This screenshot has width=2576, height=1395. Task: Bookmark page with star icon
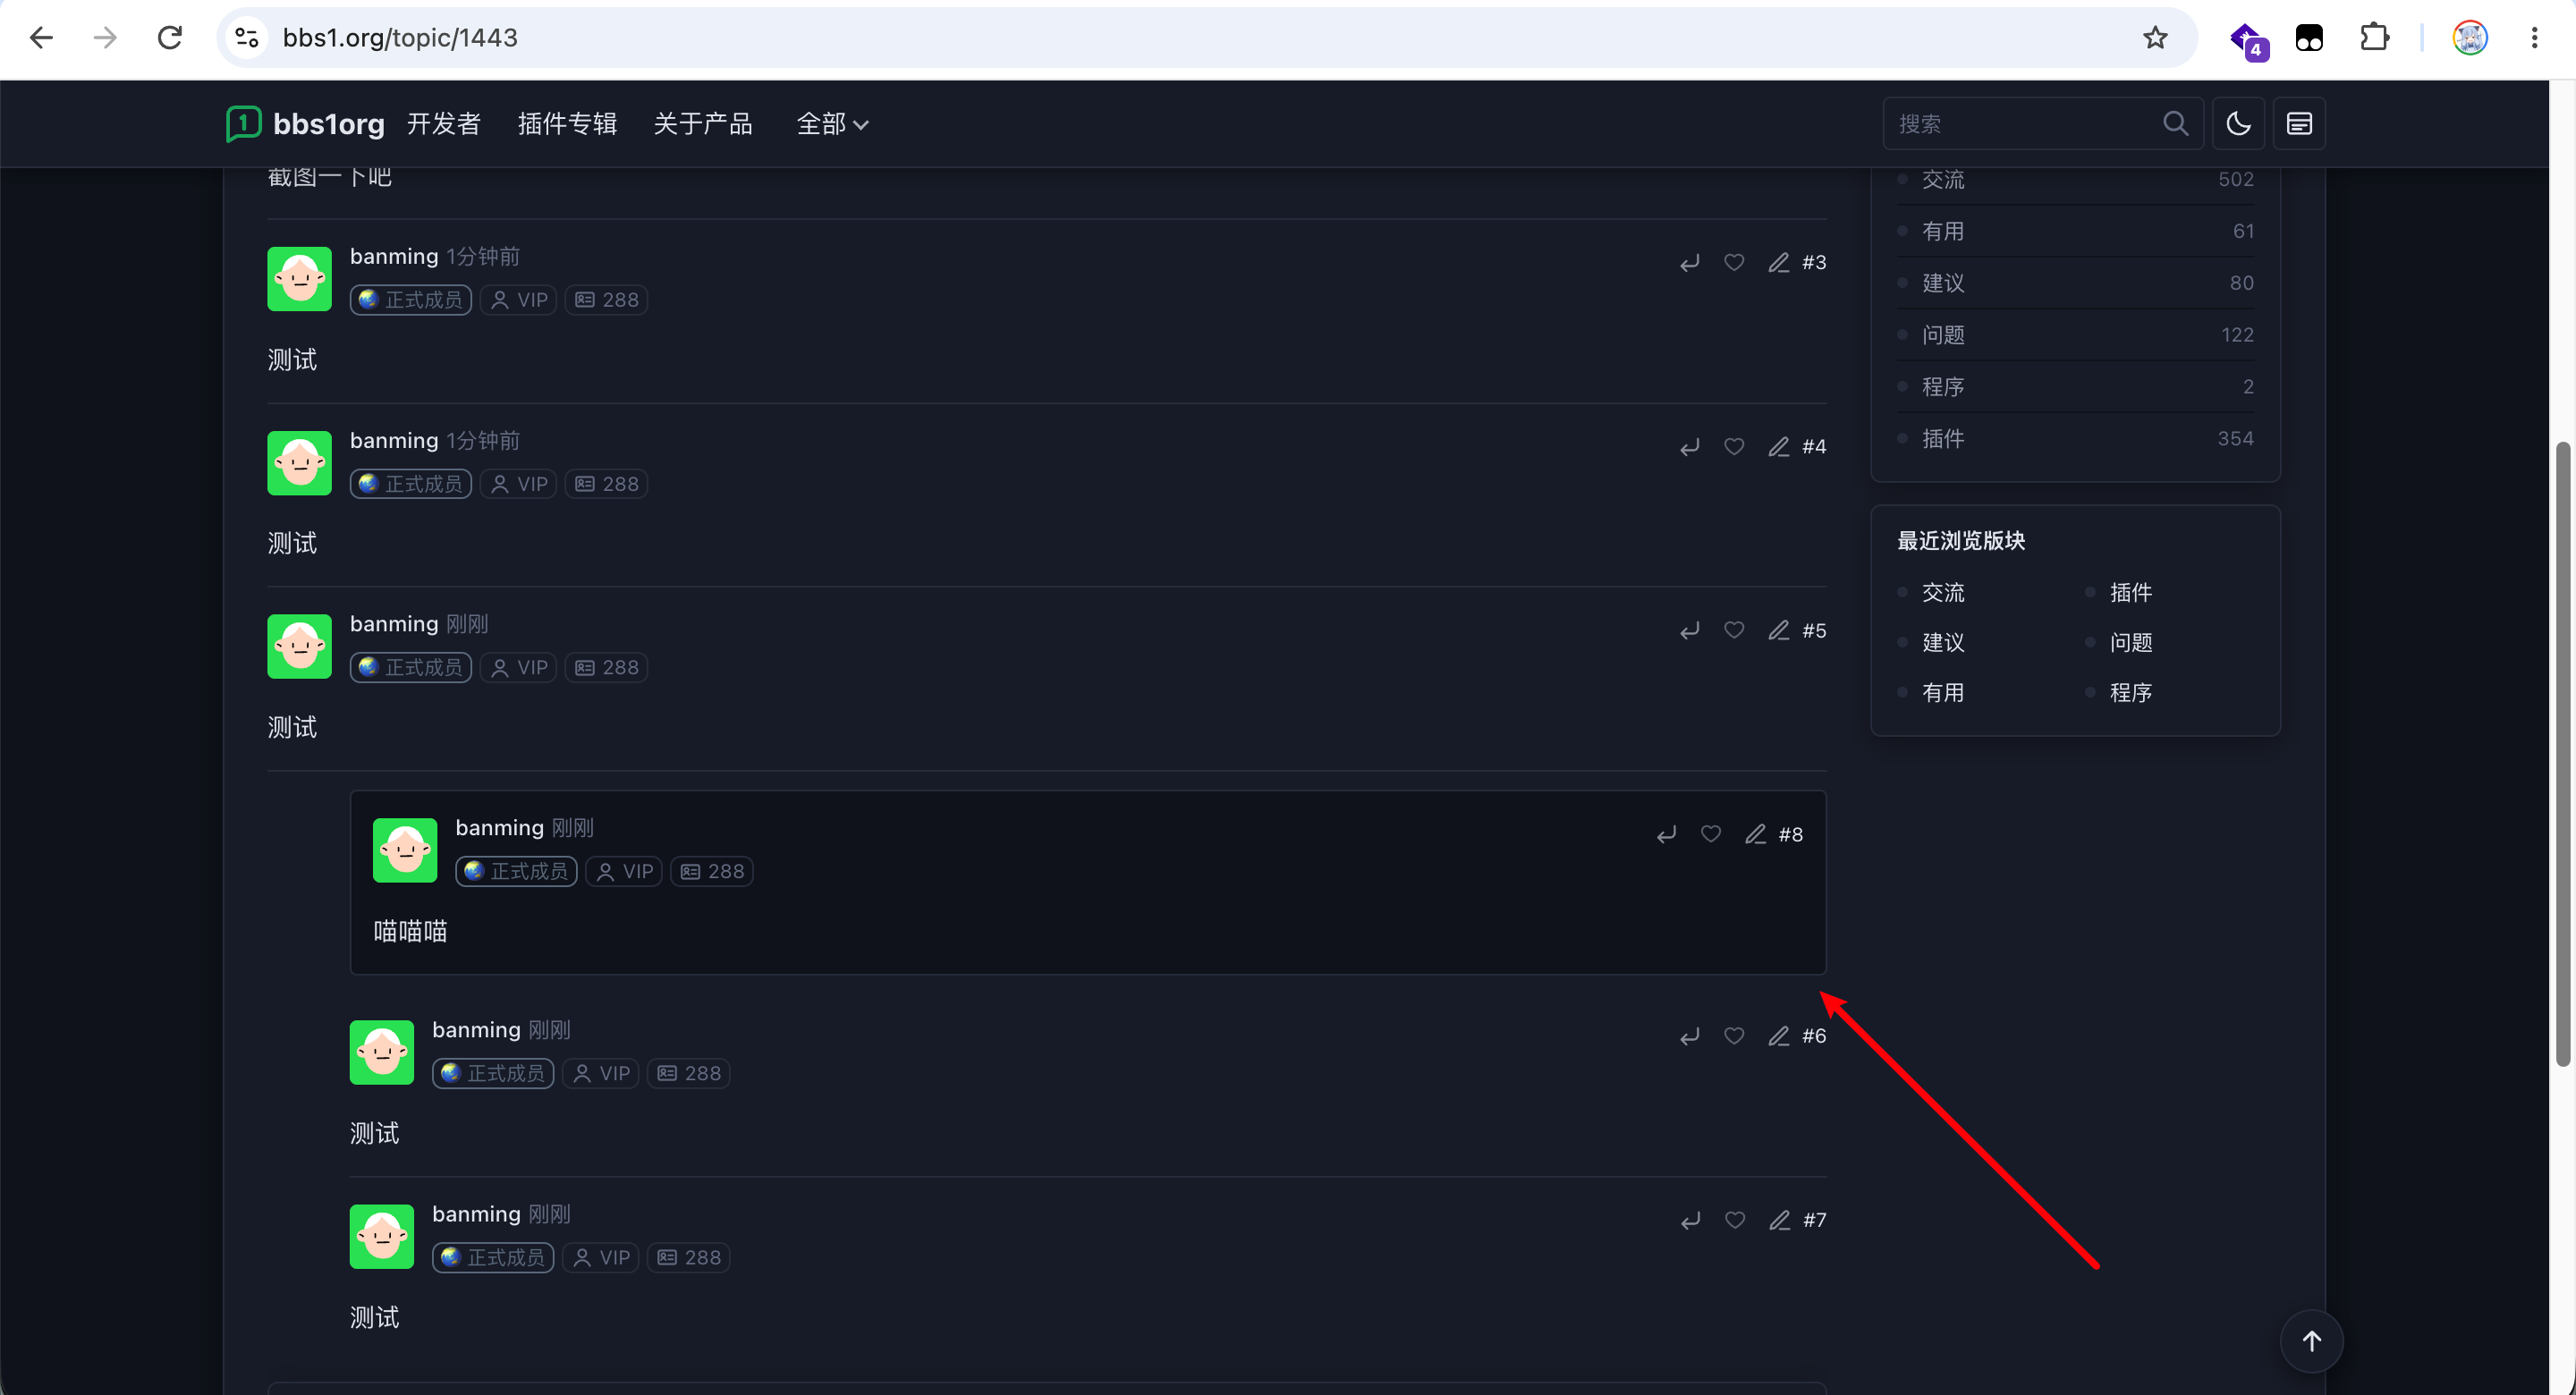[2155, 38]
